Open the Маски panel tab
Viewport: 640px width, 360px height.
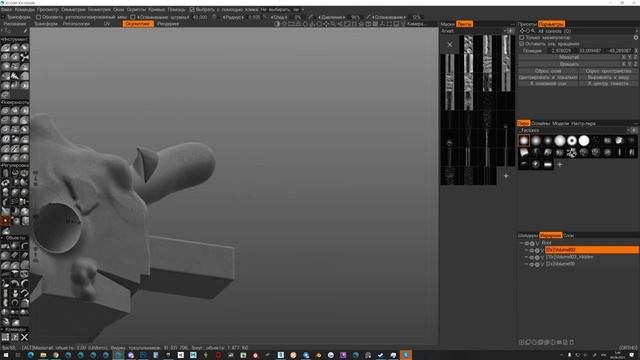click(447, 24)
